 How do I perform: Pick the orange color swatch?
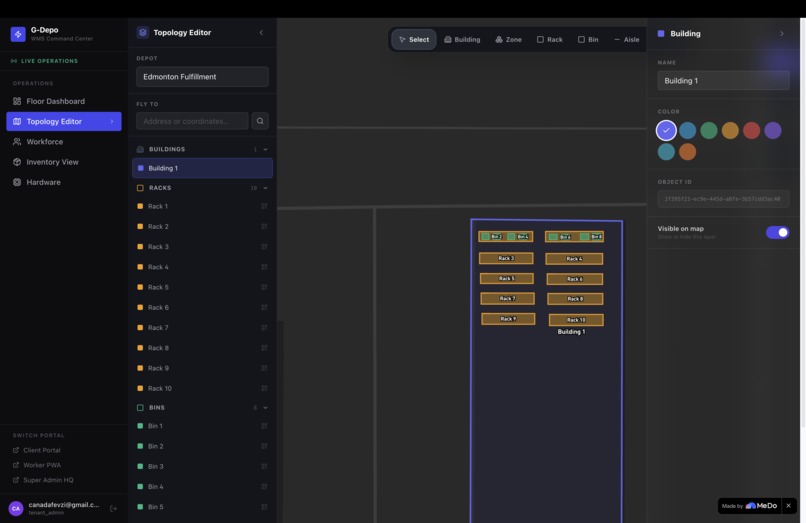pos(688,152)
